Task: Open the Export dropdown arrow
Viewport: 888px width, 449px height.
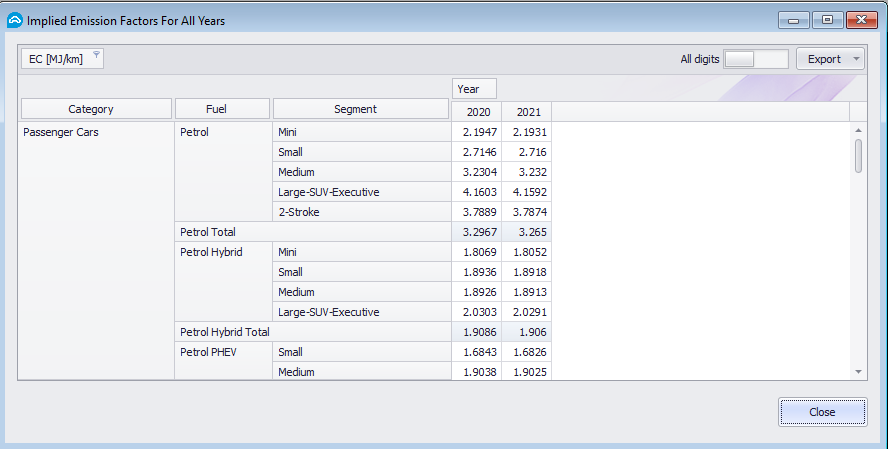Action: (x=857, y=59)
